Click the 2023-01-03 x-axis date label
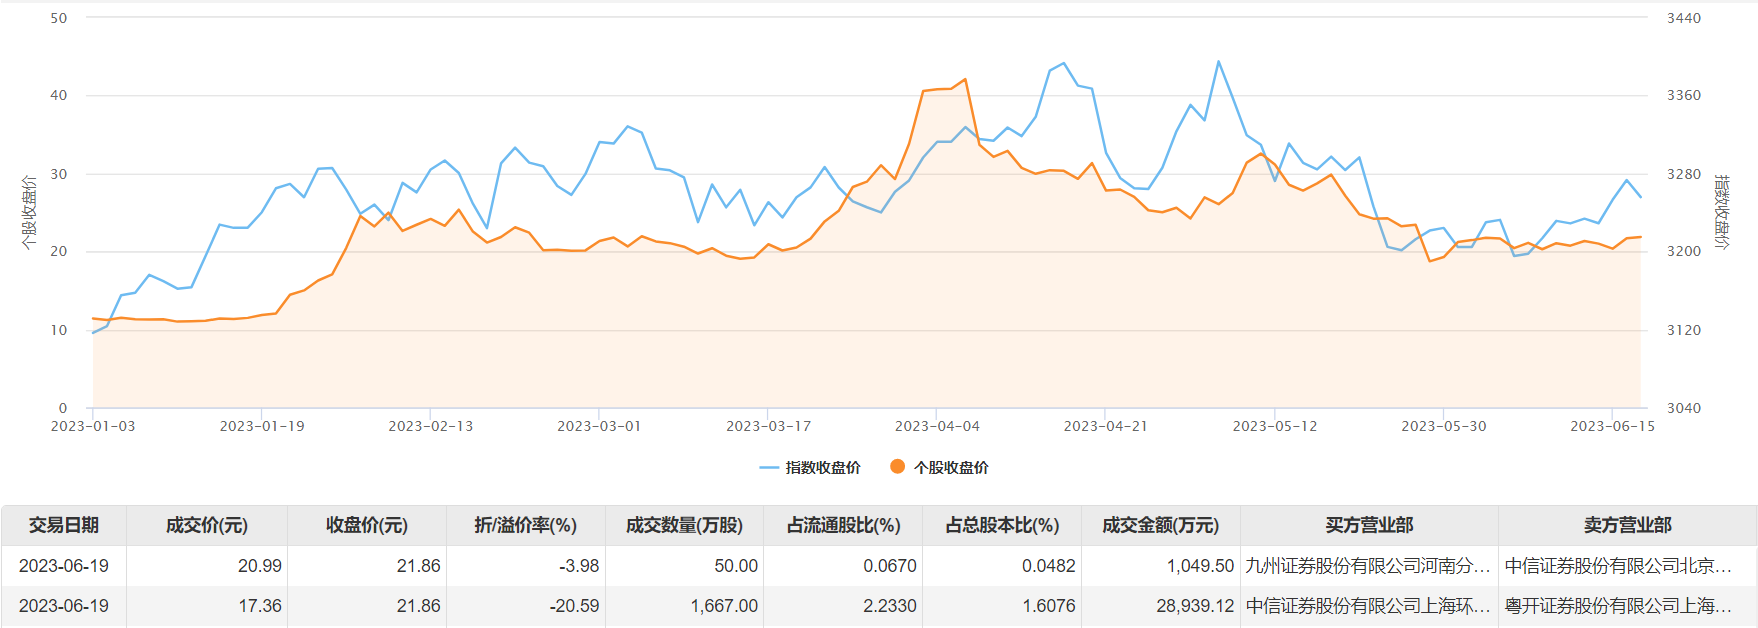 point(93,426)
